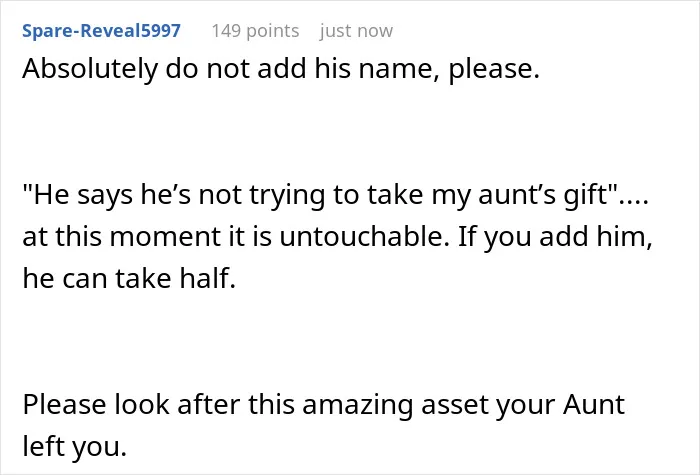Click the word 'please.' ending the first line

(494, 70)
